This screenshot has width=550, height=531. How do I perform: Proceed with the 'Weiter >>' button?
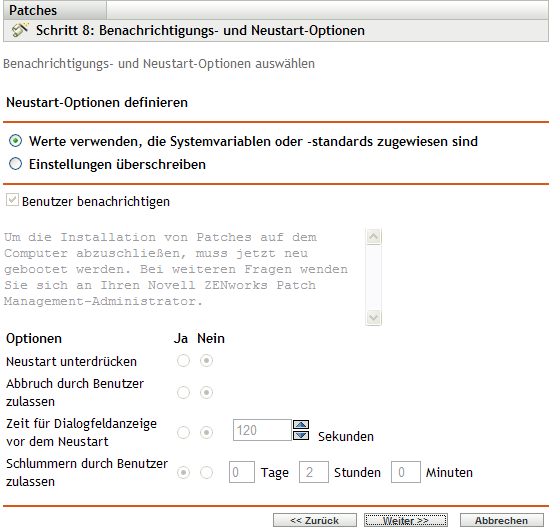click(x=406, y=520)
